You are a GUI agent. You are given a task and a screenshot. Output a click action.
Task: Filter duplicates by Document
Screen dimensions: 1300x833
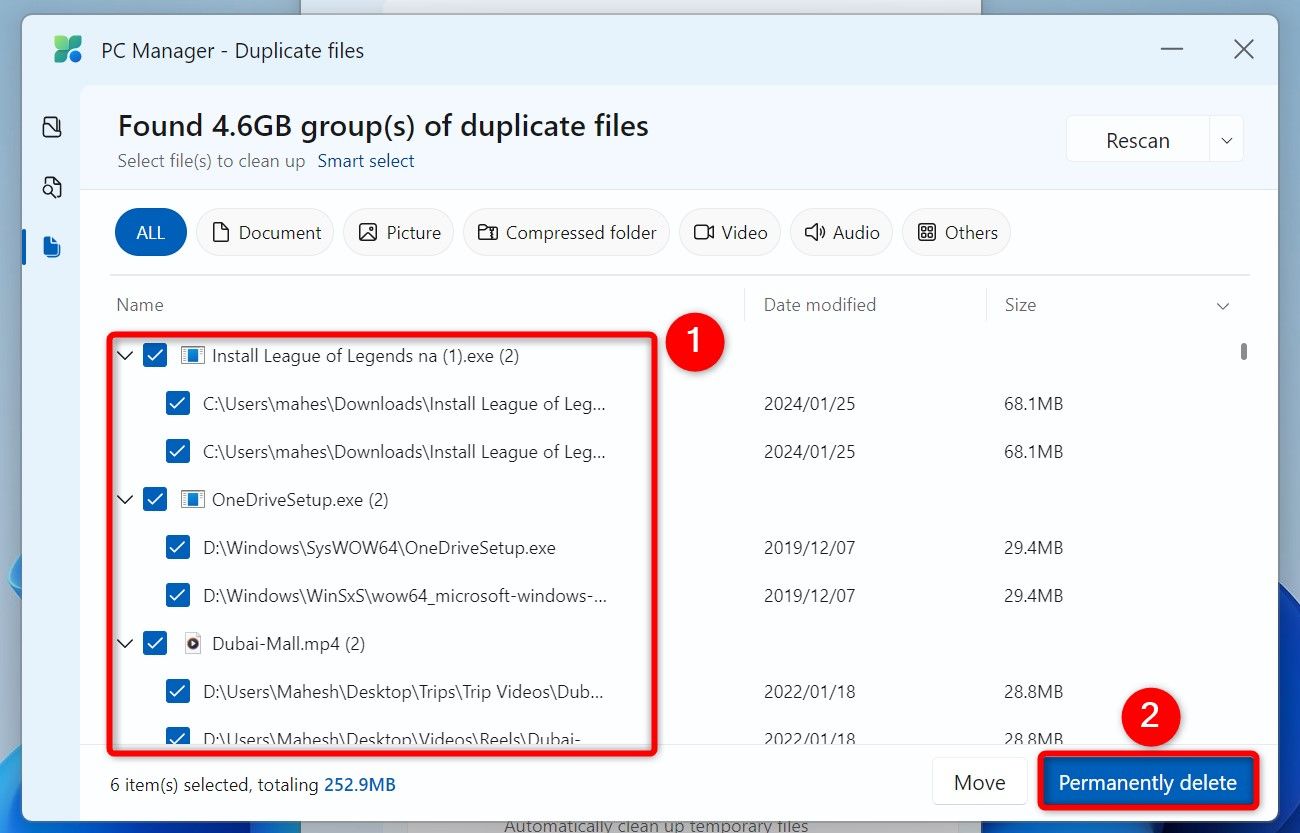pyautogui.click(x=265, y=233)
